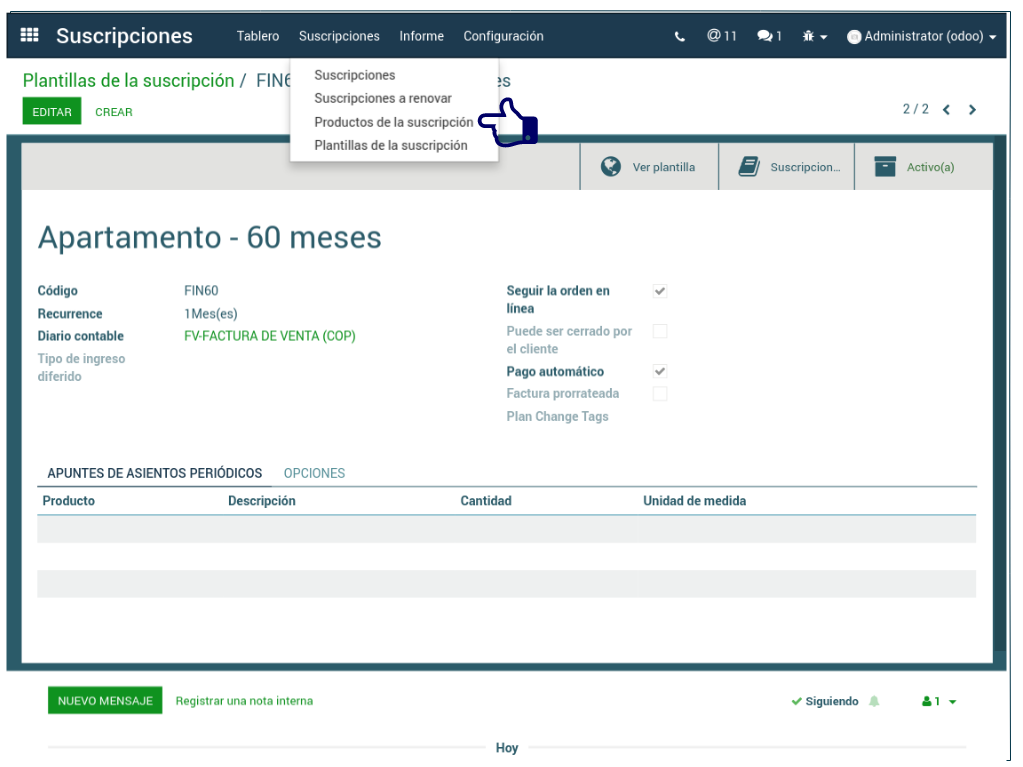Go to previous record arrow
Image resolution: width=1023 pixels, height=767 pixels.
pos(946,110)
